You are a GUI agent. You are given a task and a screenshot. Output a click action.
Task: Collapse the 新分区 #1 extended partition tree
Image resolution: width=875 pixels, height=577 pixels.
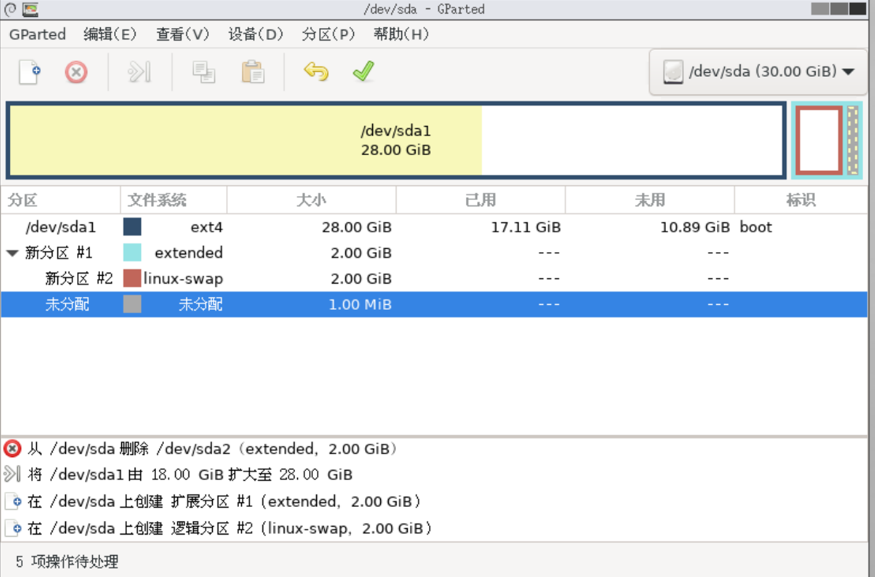12,253
